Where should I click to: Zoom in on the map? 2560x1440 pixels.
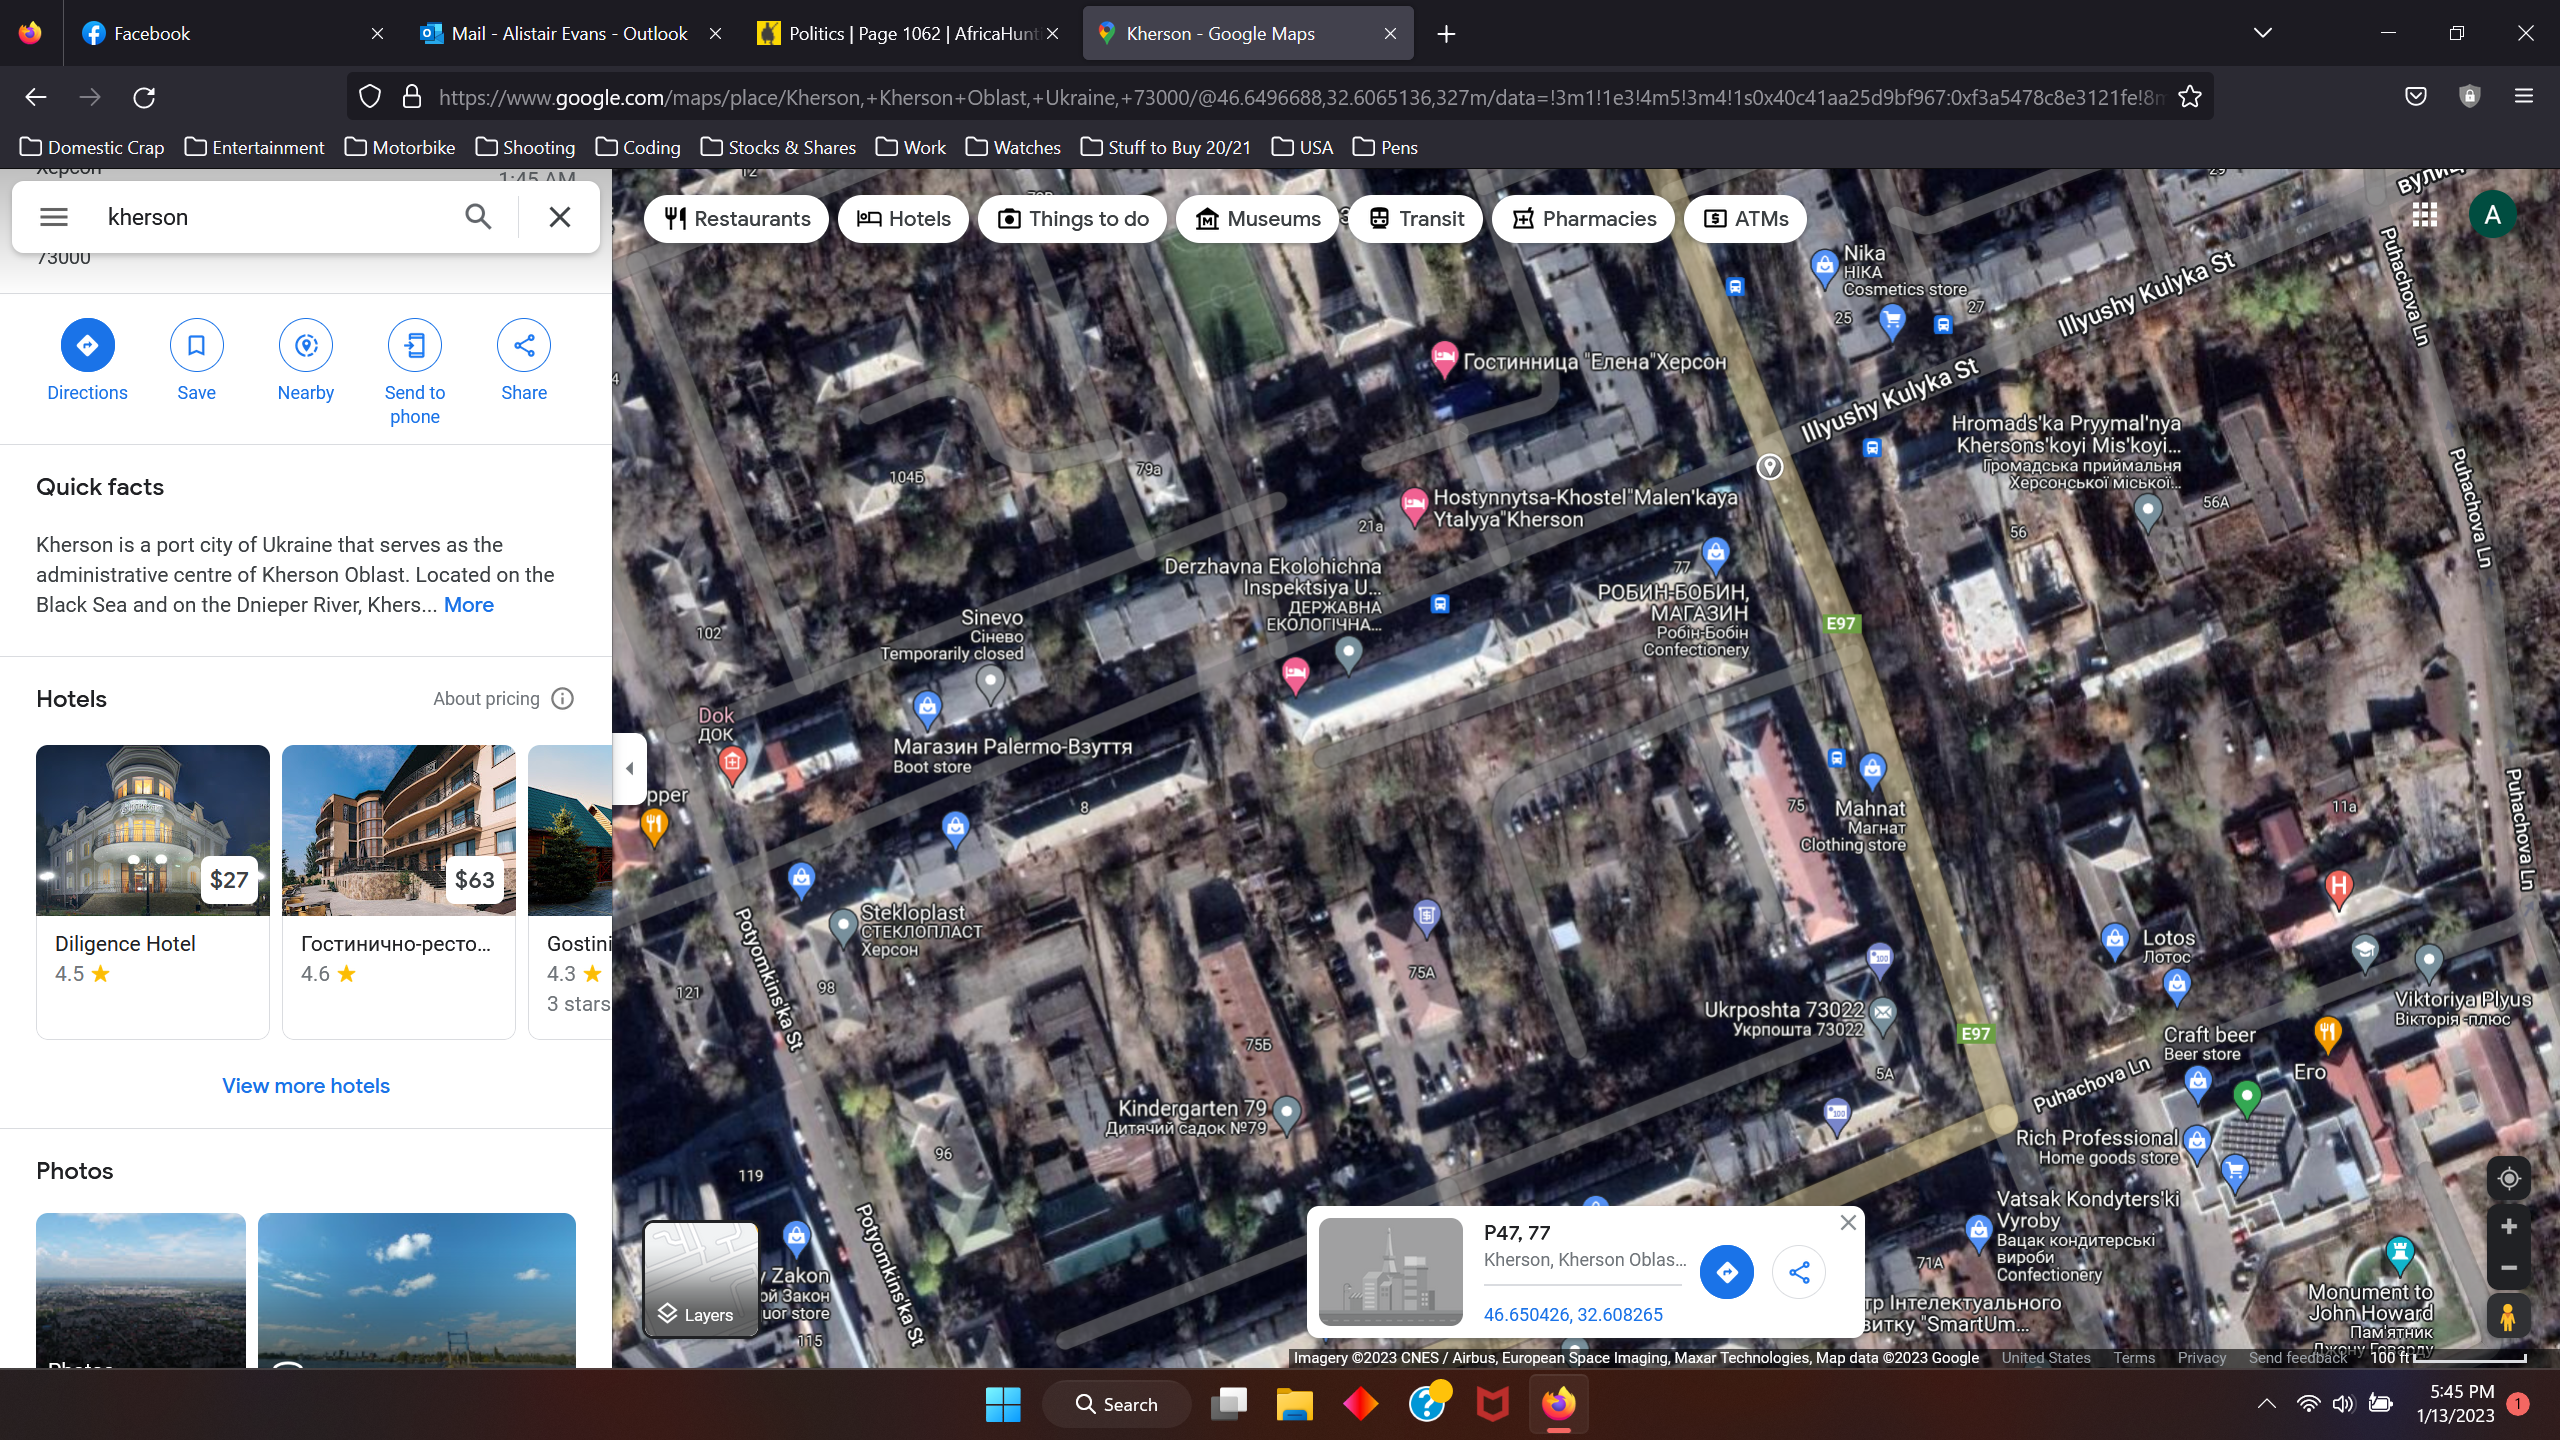tap(2508, 1227)
